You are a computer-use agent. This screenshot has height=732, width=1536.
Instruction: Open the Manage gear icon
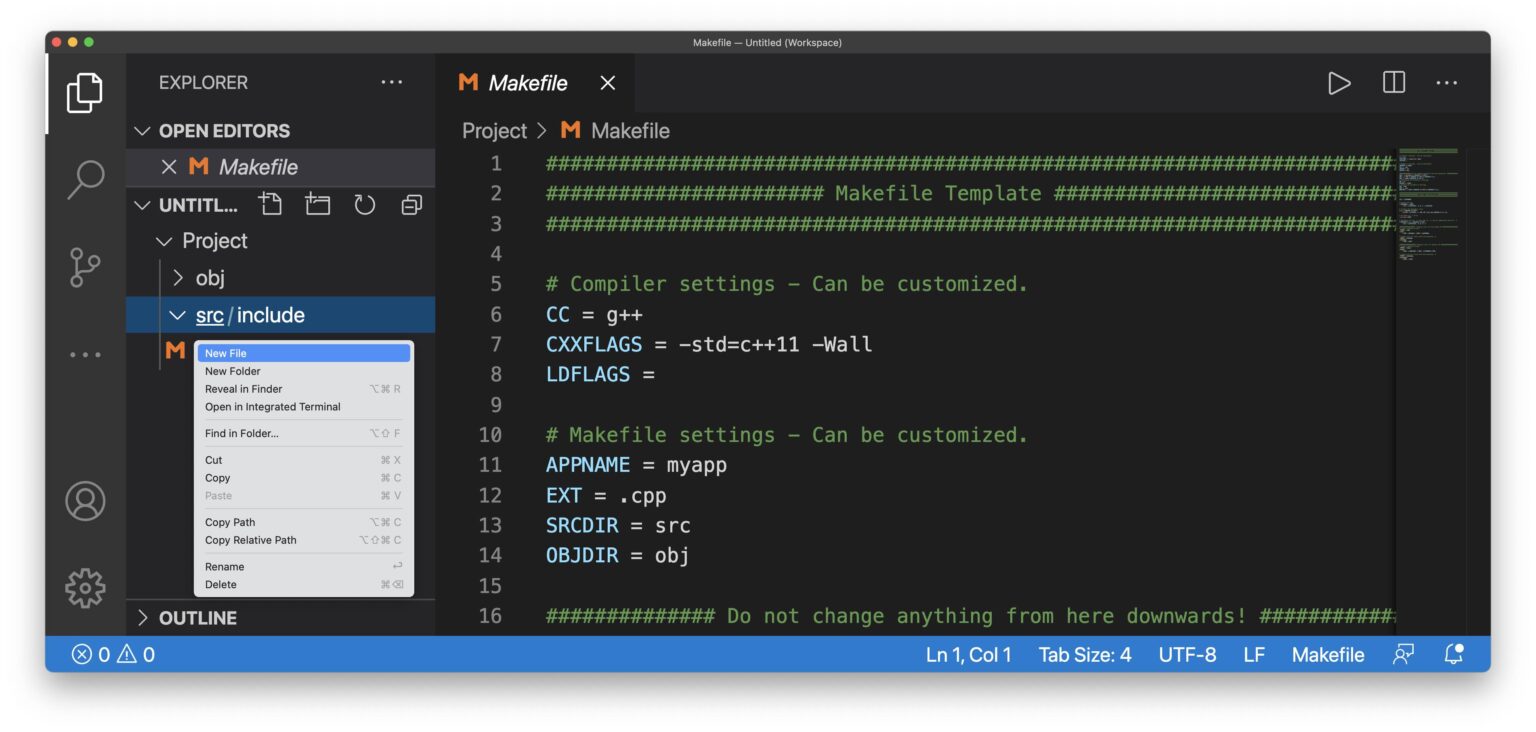pyautogui.click(x=85, y=589)
